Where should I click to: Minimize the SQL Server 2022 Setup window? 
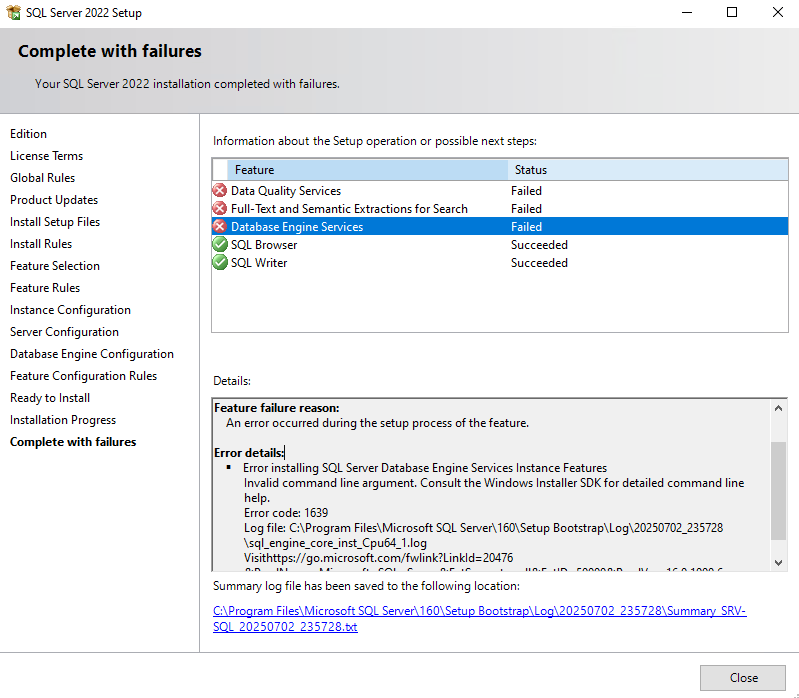point(687,12)
